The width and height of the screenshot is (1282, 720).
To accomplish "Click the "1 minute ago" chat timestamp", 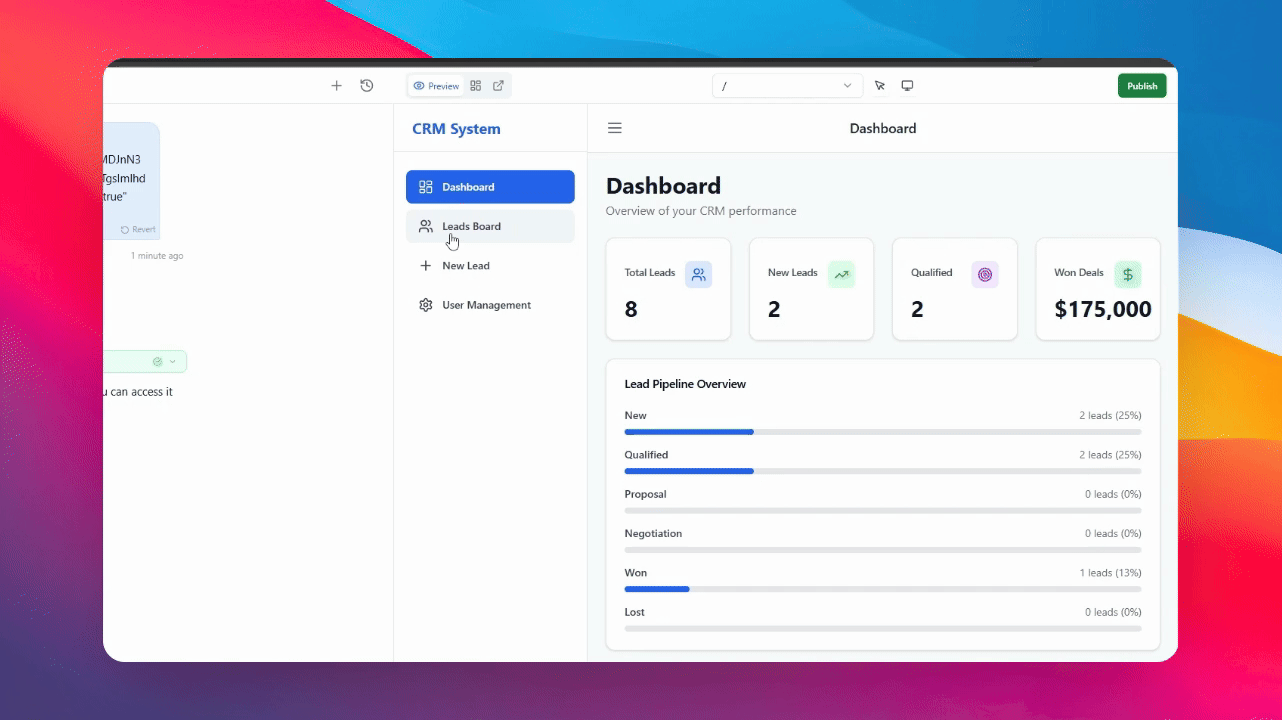I will 157,256.
